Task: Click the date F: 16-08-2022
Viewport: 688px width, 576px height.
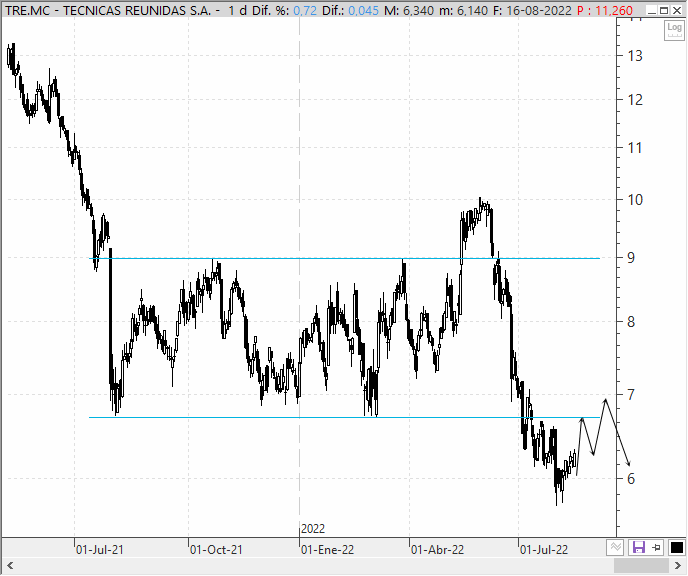Action: click(532, 11)
